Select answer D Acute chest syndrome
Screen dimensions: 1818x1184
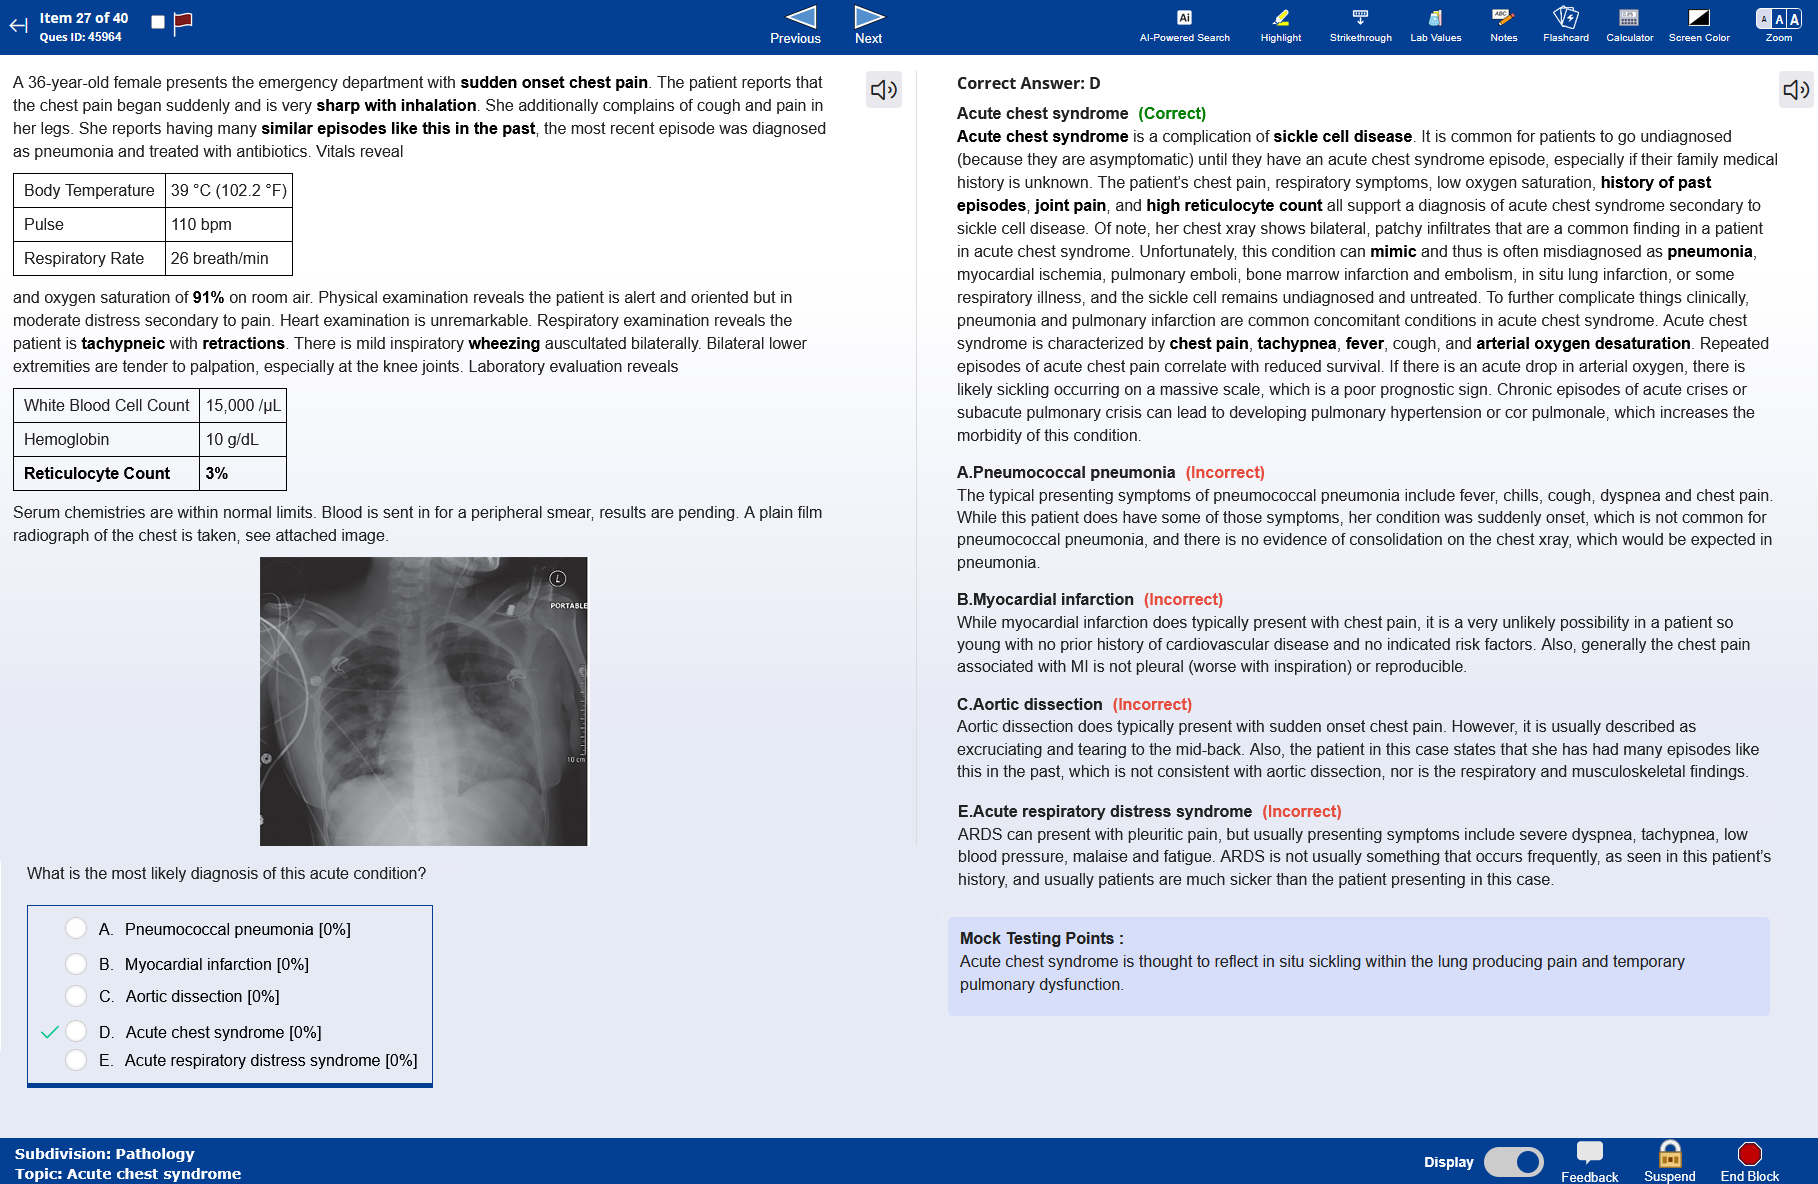coord(76,1031)
